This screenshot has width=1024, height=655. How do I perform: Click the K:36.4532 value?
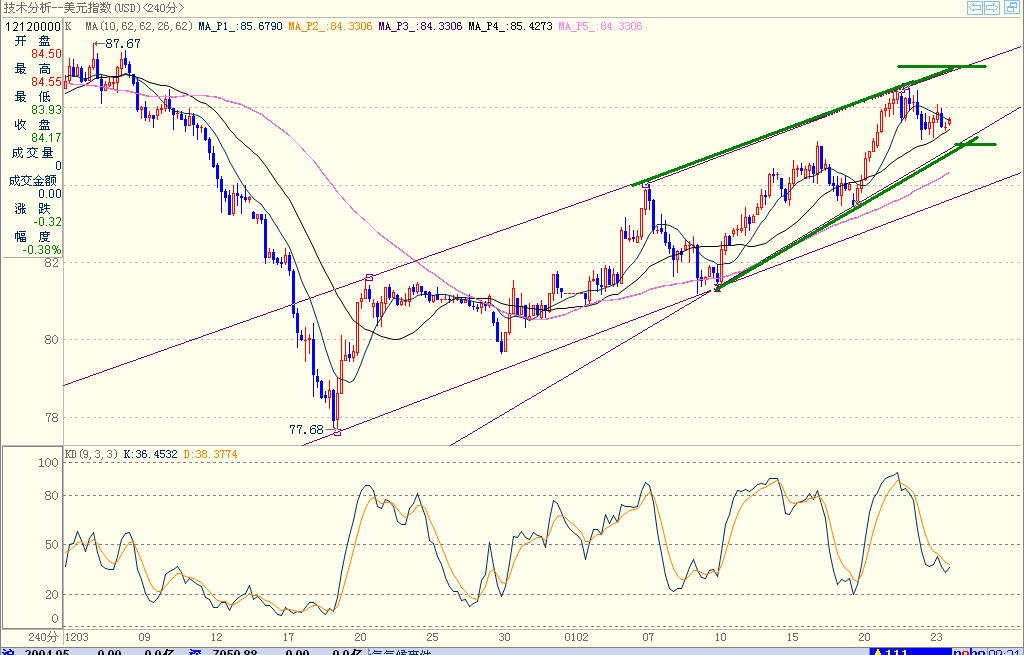pyautogui.click(x=150, y=454)
